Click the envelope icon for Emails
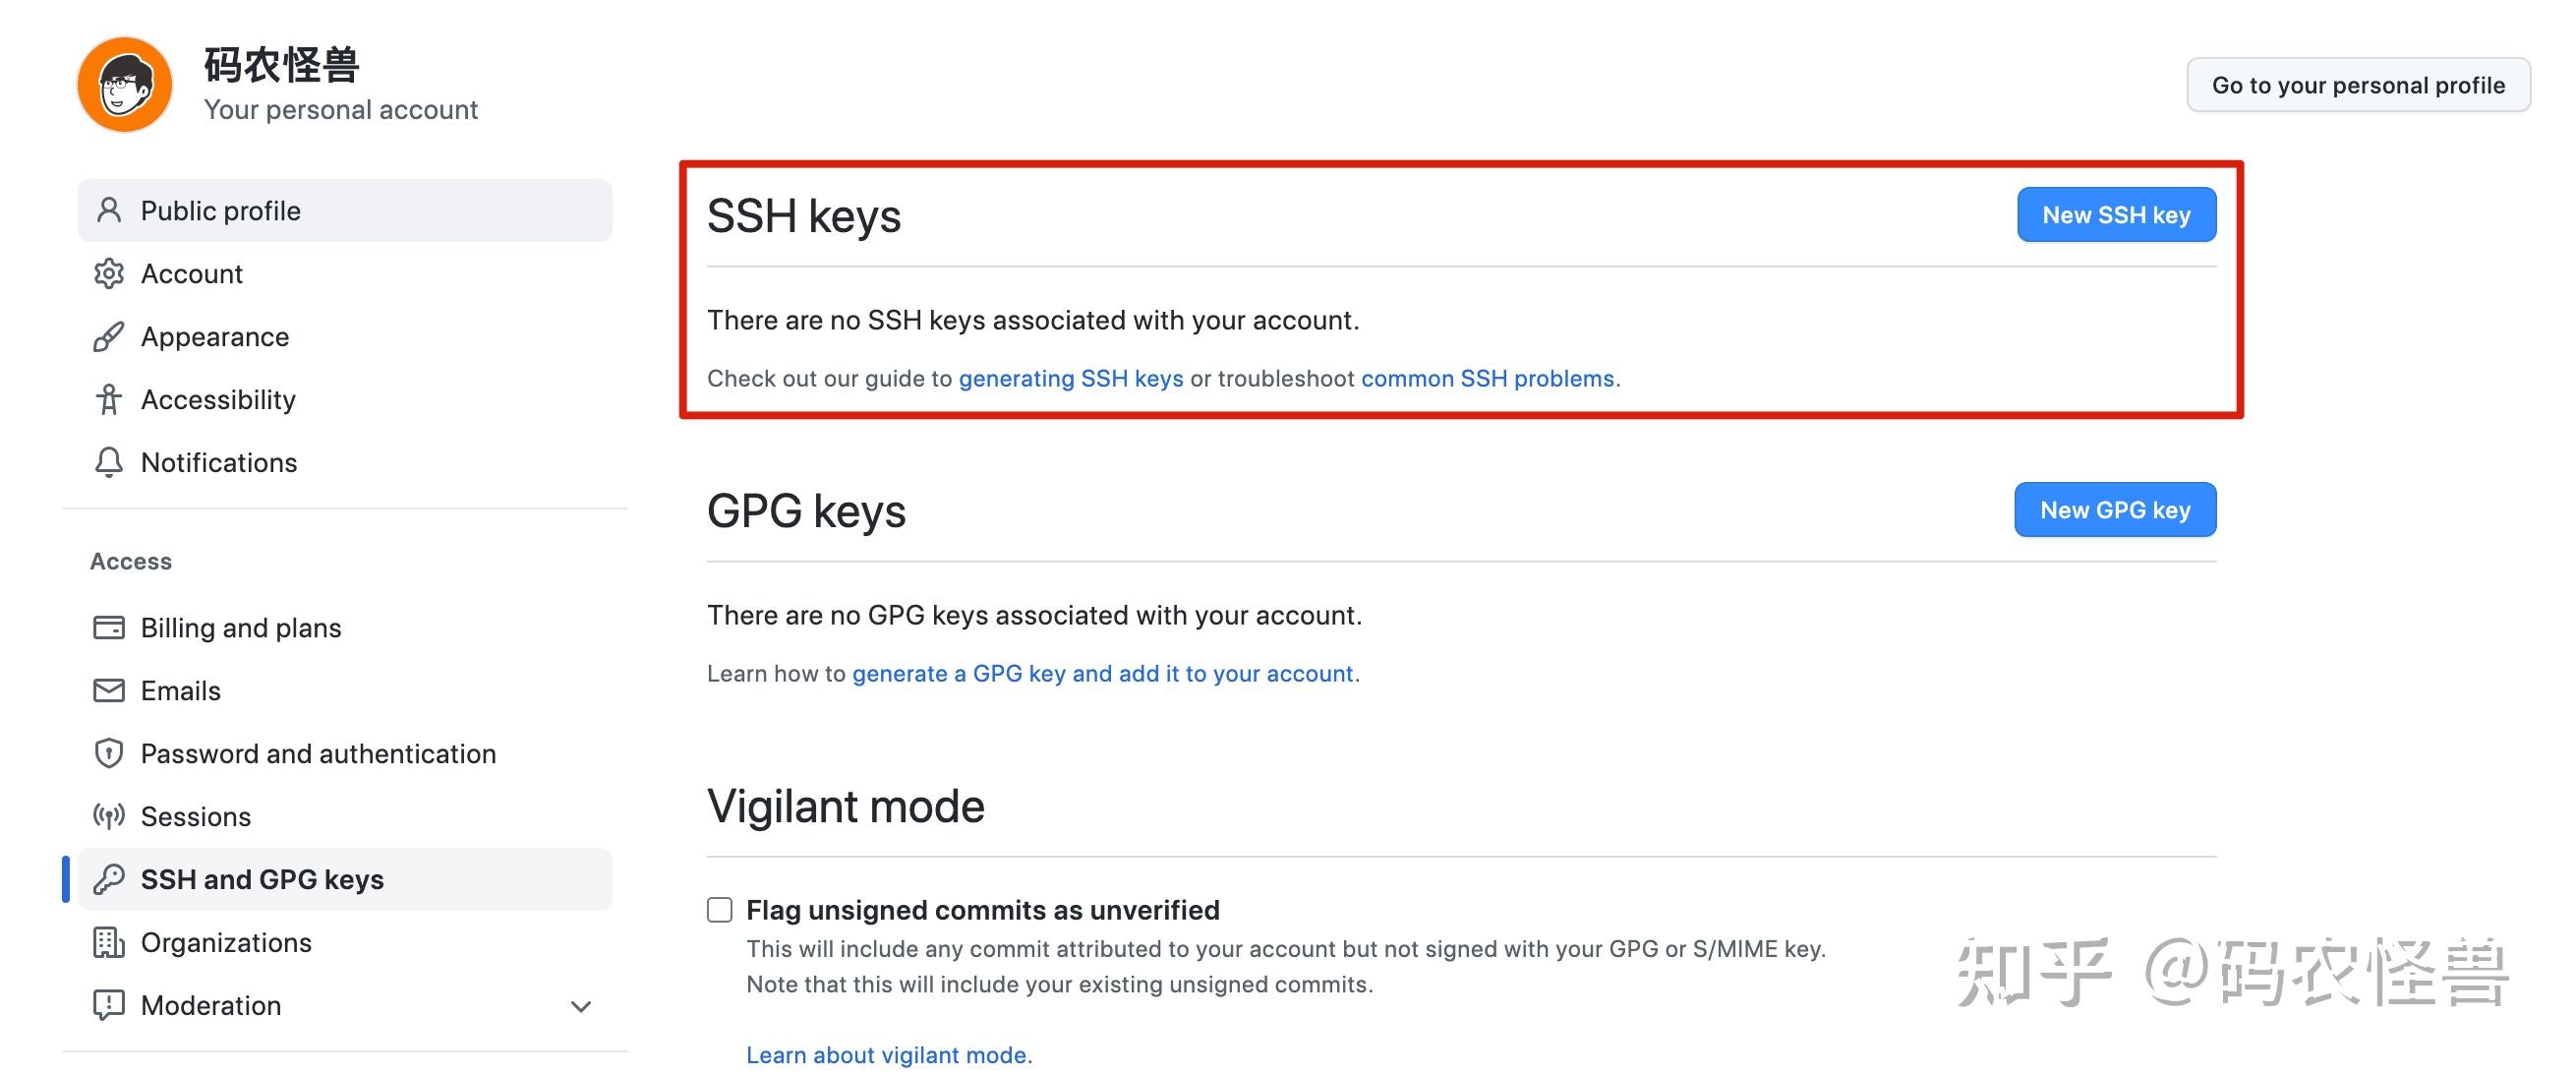Screen dimensions: 2576x1076 point(108,691)
